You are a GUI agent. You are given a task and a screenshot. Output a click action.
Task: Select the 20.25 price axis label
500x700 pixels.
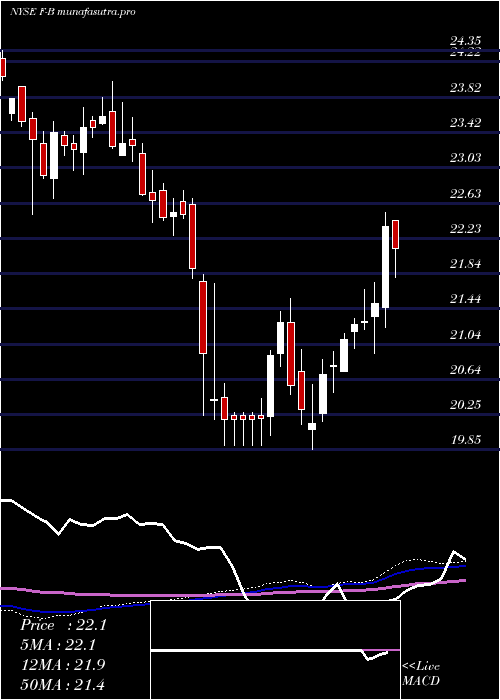(465, 405)
